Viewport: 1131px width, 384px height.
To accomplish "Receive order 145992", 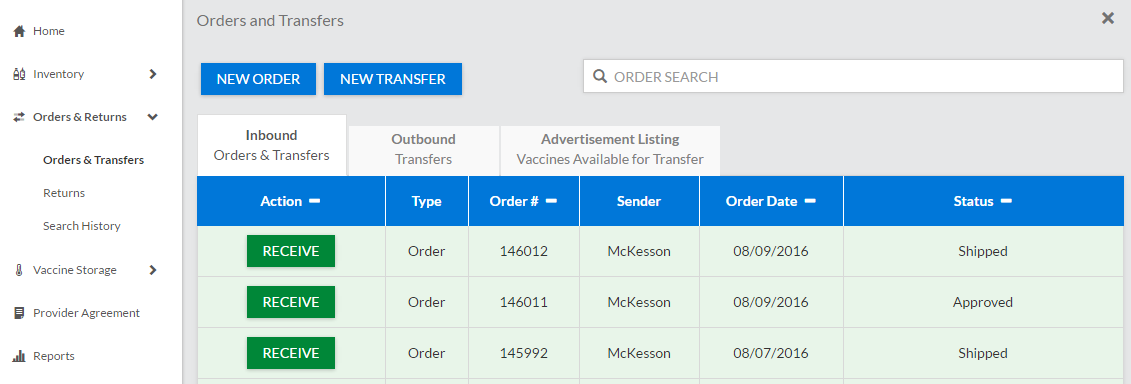I will coord(291,353).
